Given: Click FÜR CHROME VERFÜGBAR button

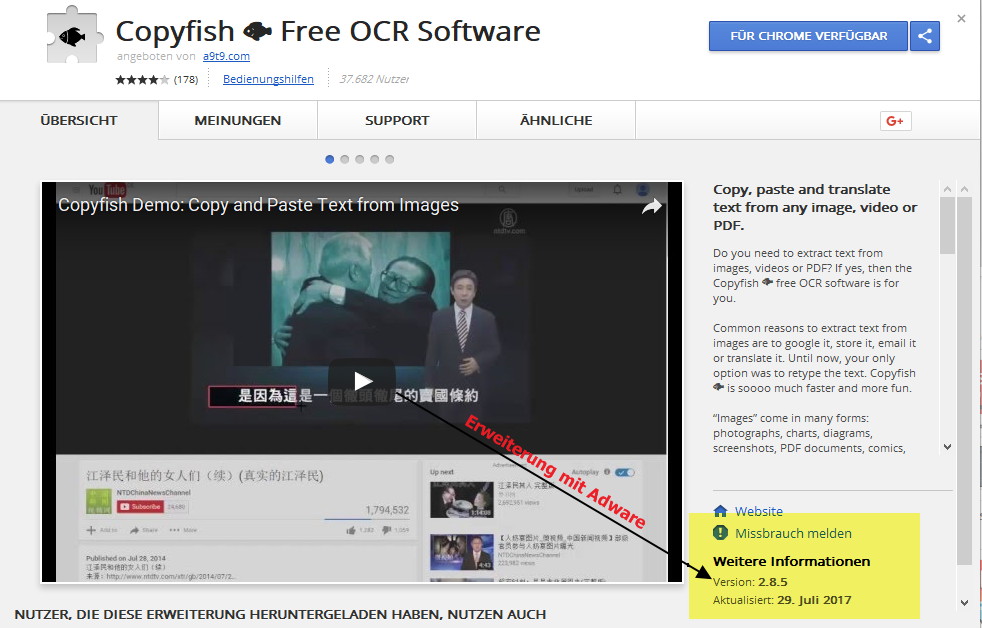Looking at the screenshot, I should tap(808, 36).
